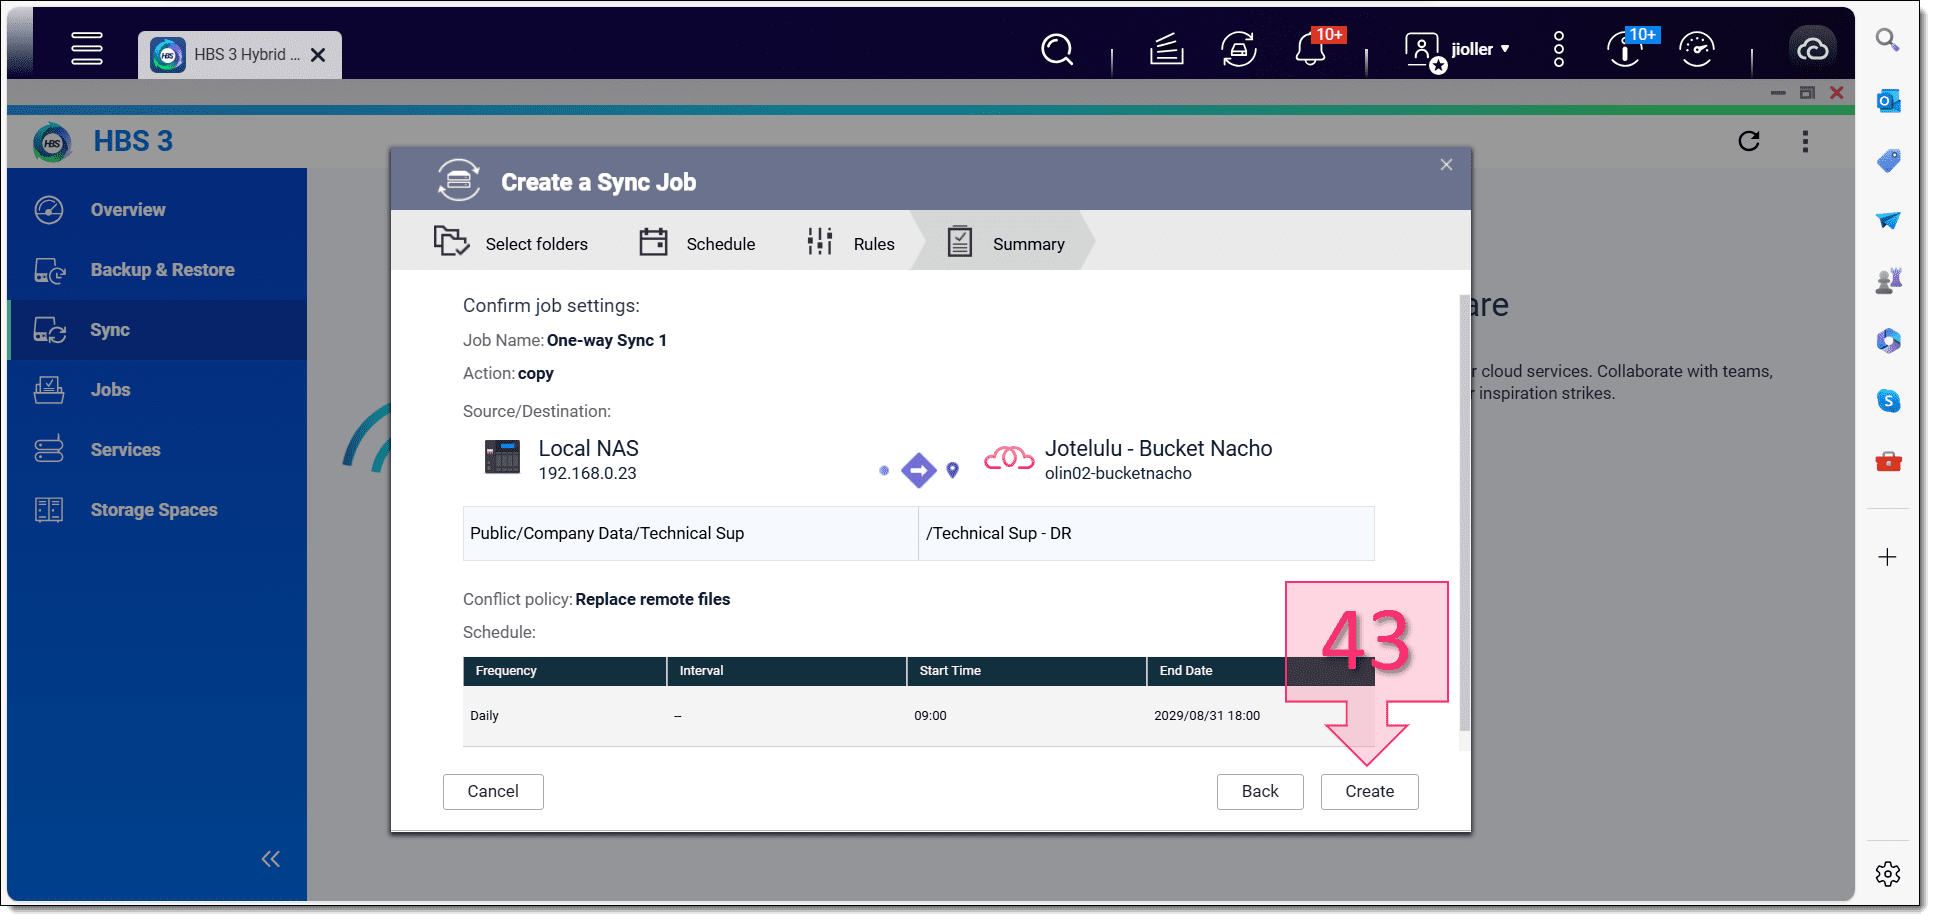Open Services in the sidebar
Viewport: 1935px width, 921px height.
[x=157, y=450]
